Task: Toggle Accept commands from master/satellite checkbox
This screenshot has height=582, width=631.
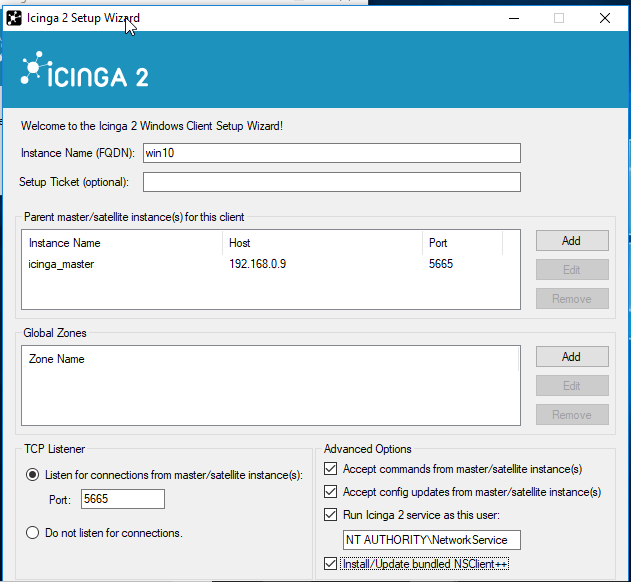Action: pyautogui.click(x=330, y=469)
